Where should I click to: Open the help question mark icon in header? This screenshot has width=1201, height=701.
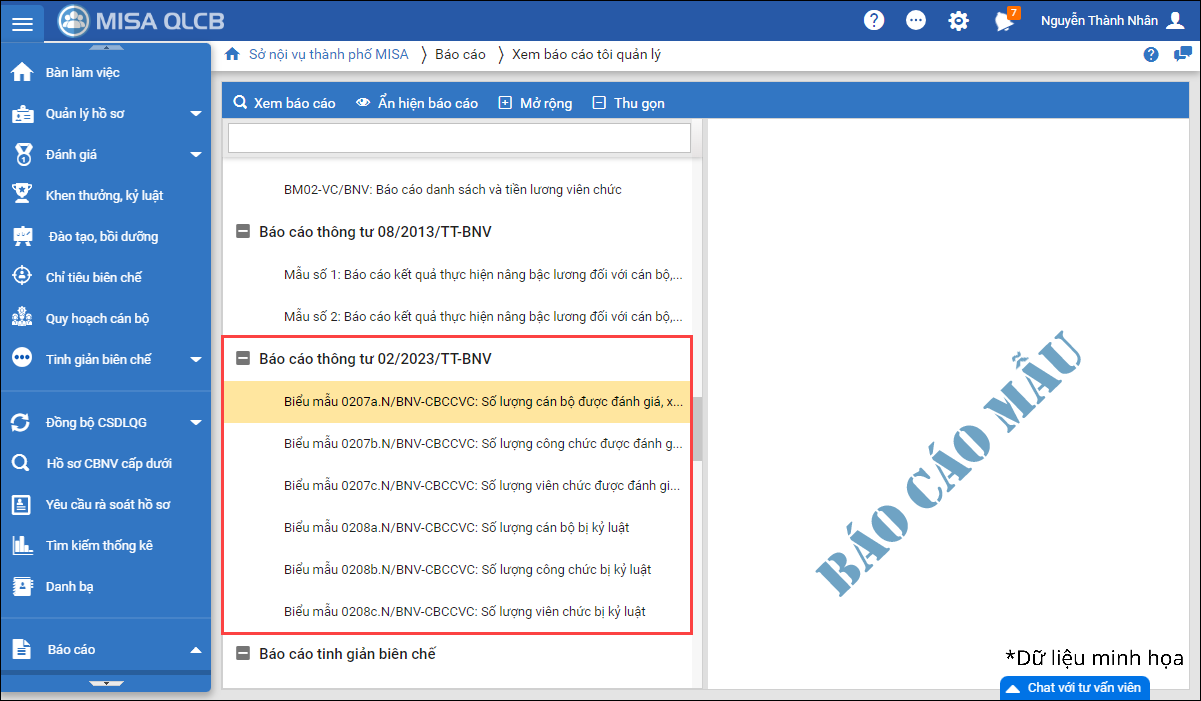click(874, 21)
